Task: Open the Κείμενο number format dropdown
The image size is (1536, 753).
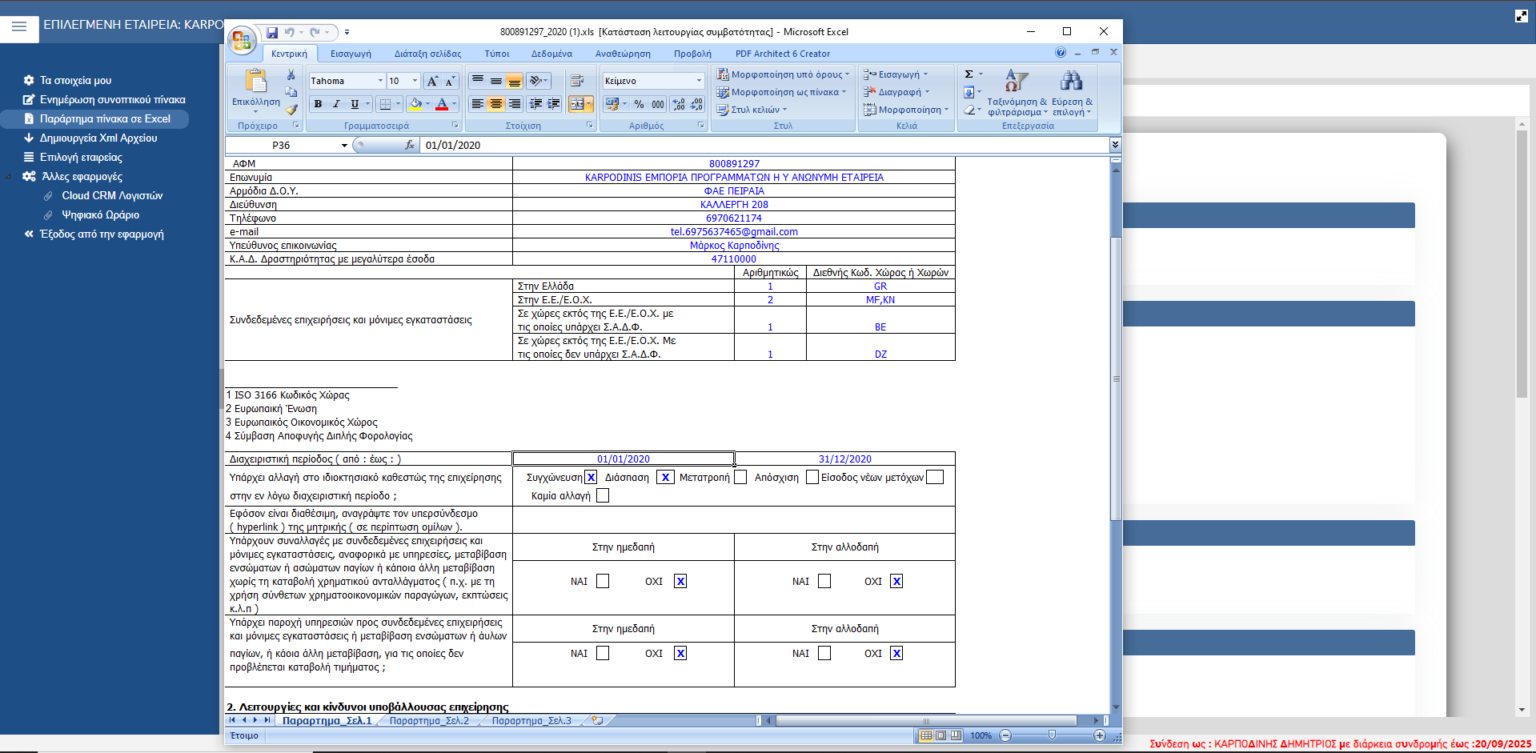Action: 699,81
